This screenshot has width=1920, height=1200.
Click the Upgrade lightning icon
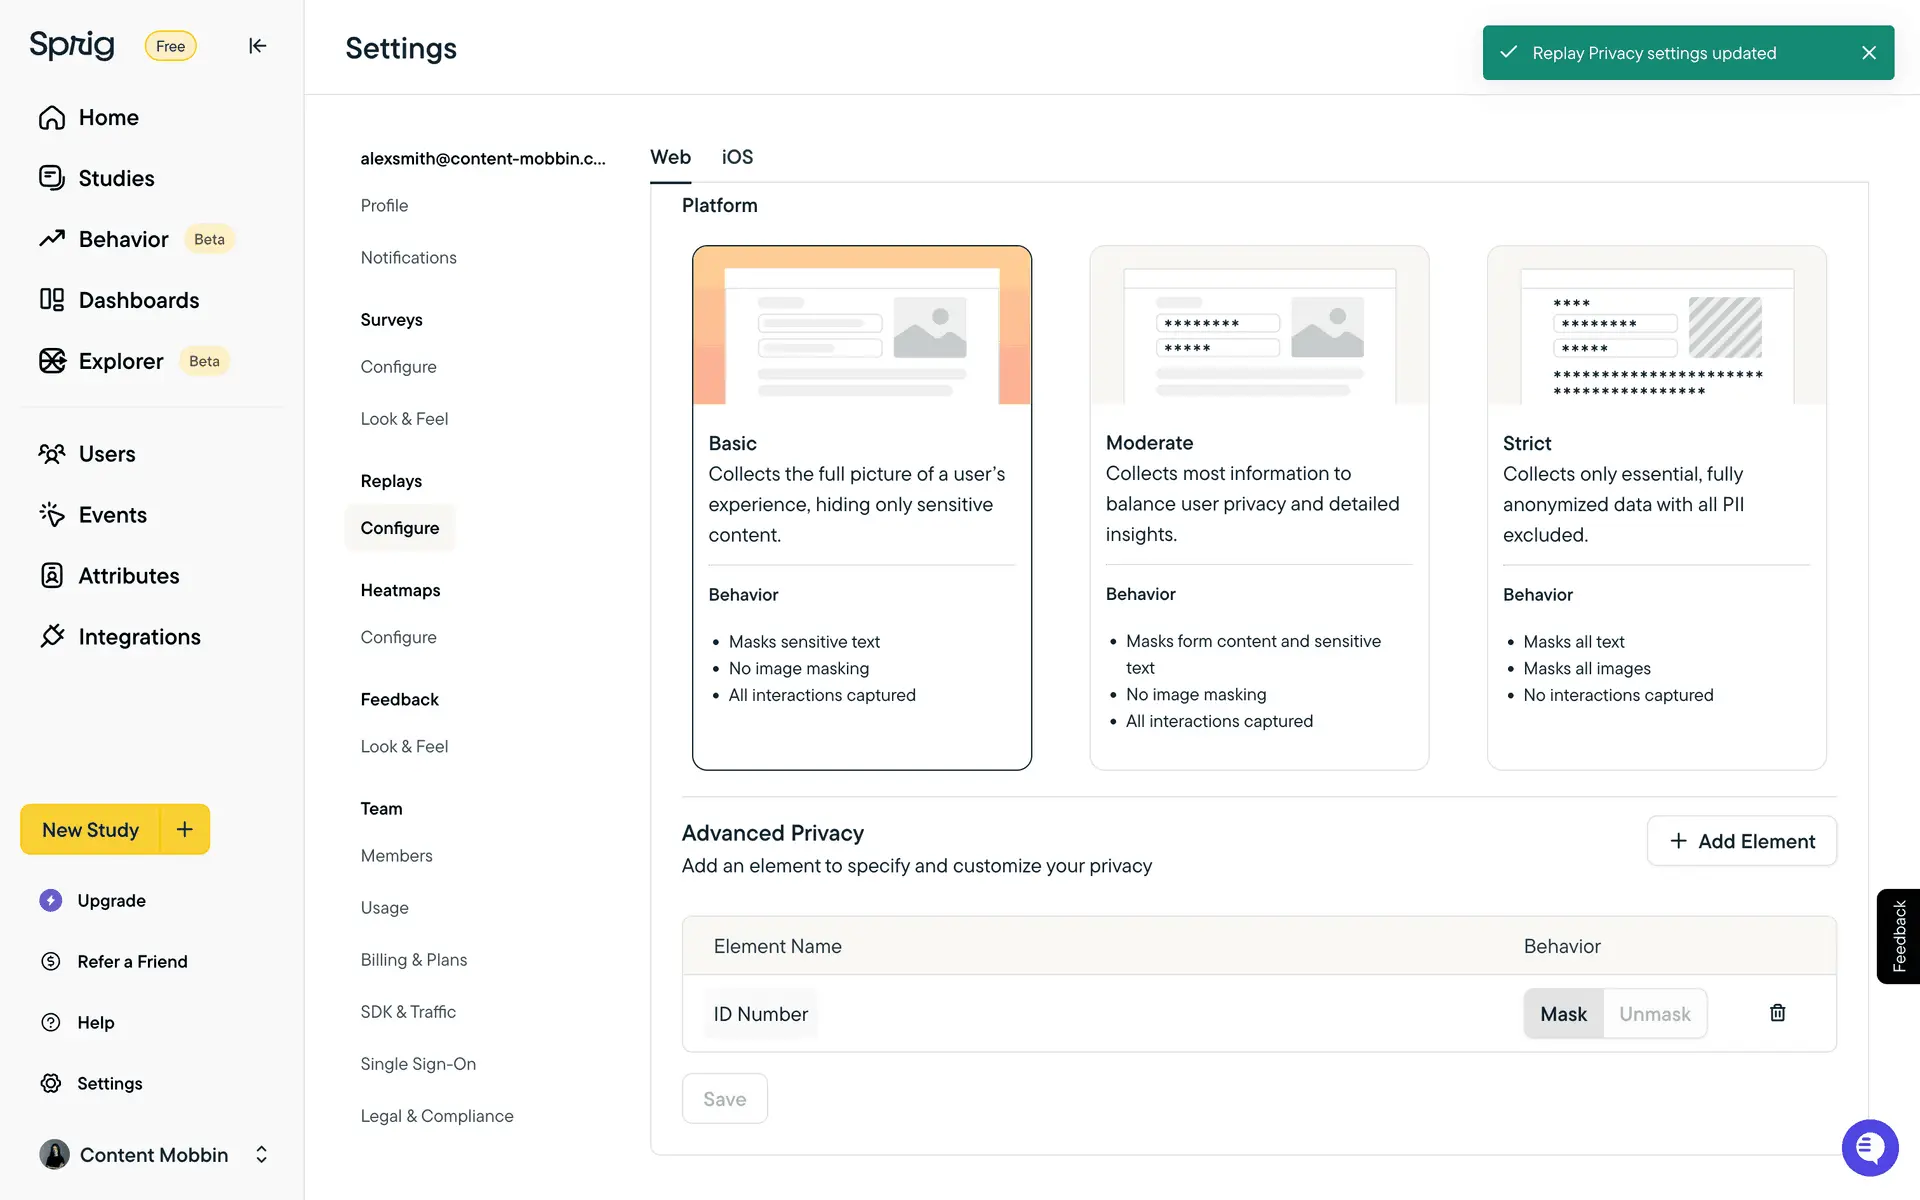pyautogui.click(x=51, y=900)
